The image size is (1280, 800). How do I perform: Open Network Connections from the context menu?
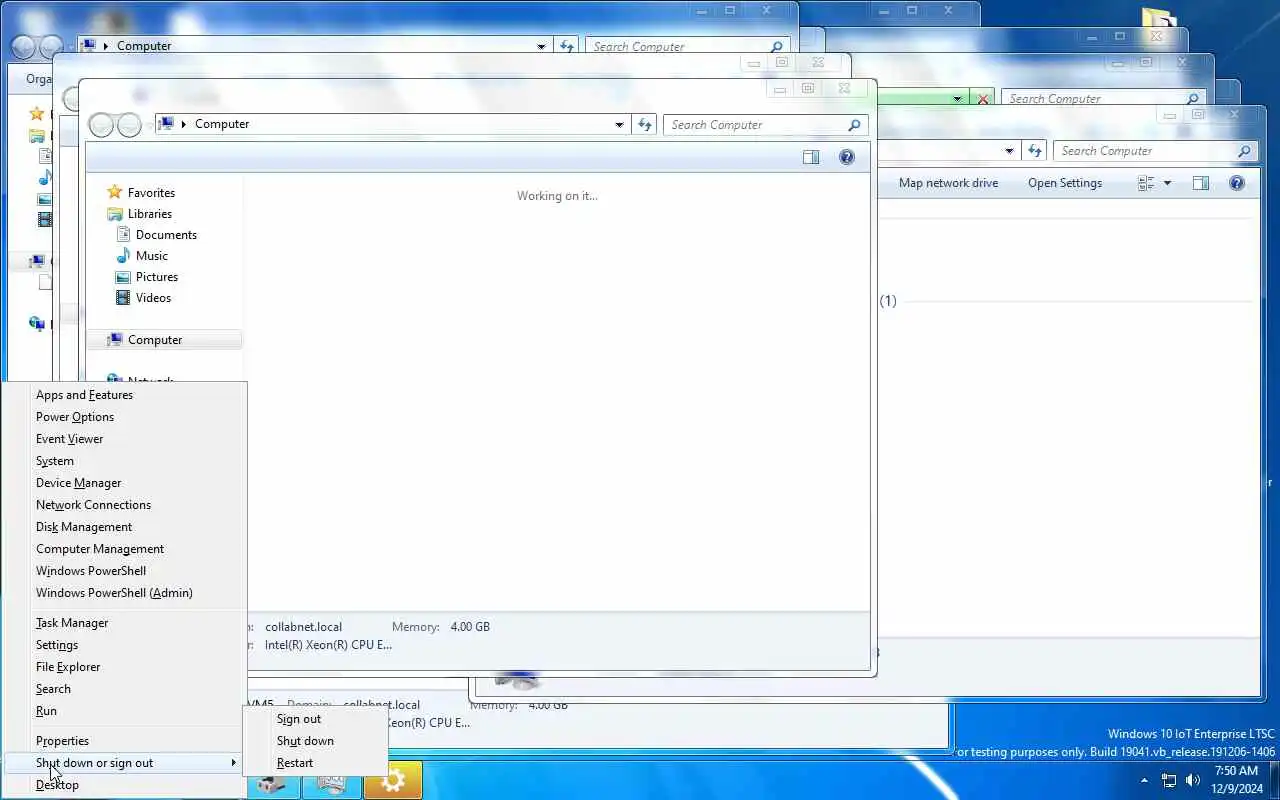click(x=125, y=505)
